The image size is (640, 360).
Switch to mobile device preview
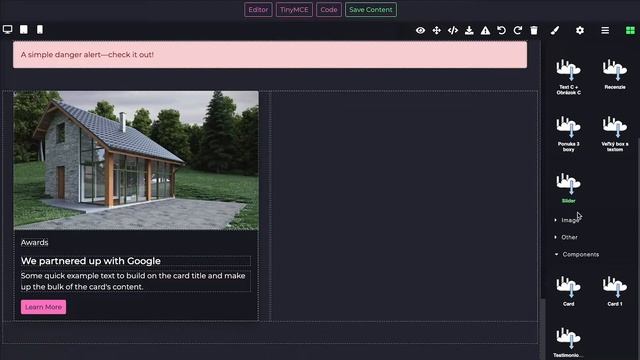click(x=40, y=29)
